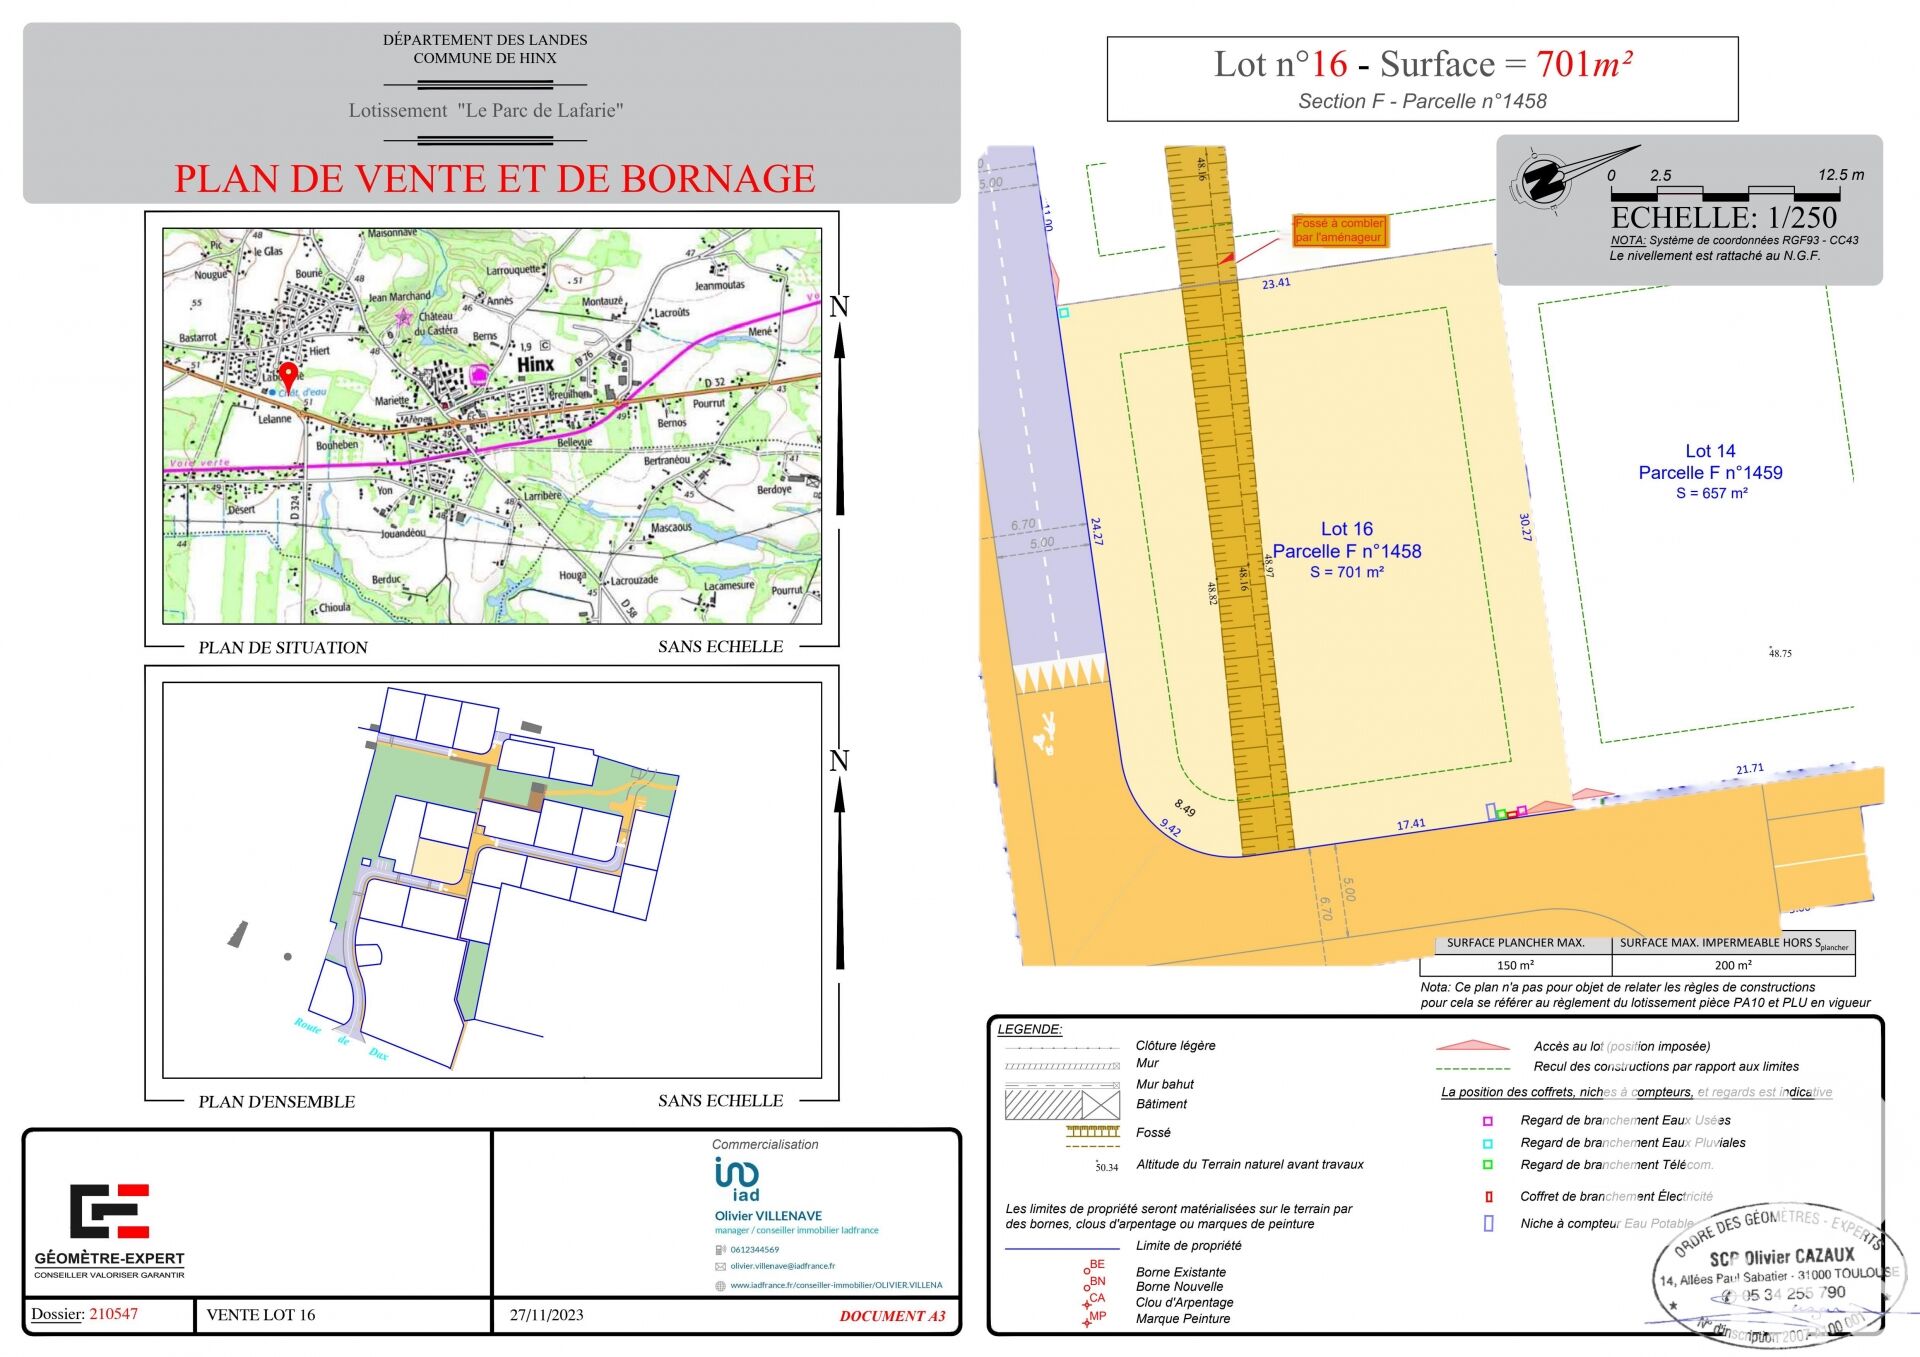Click the magenta Eaux Usées legend square
Screen dimensions: 1920x1357
point(1487,1121)
